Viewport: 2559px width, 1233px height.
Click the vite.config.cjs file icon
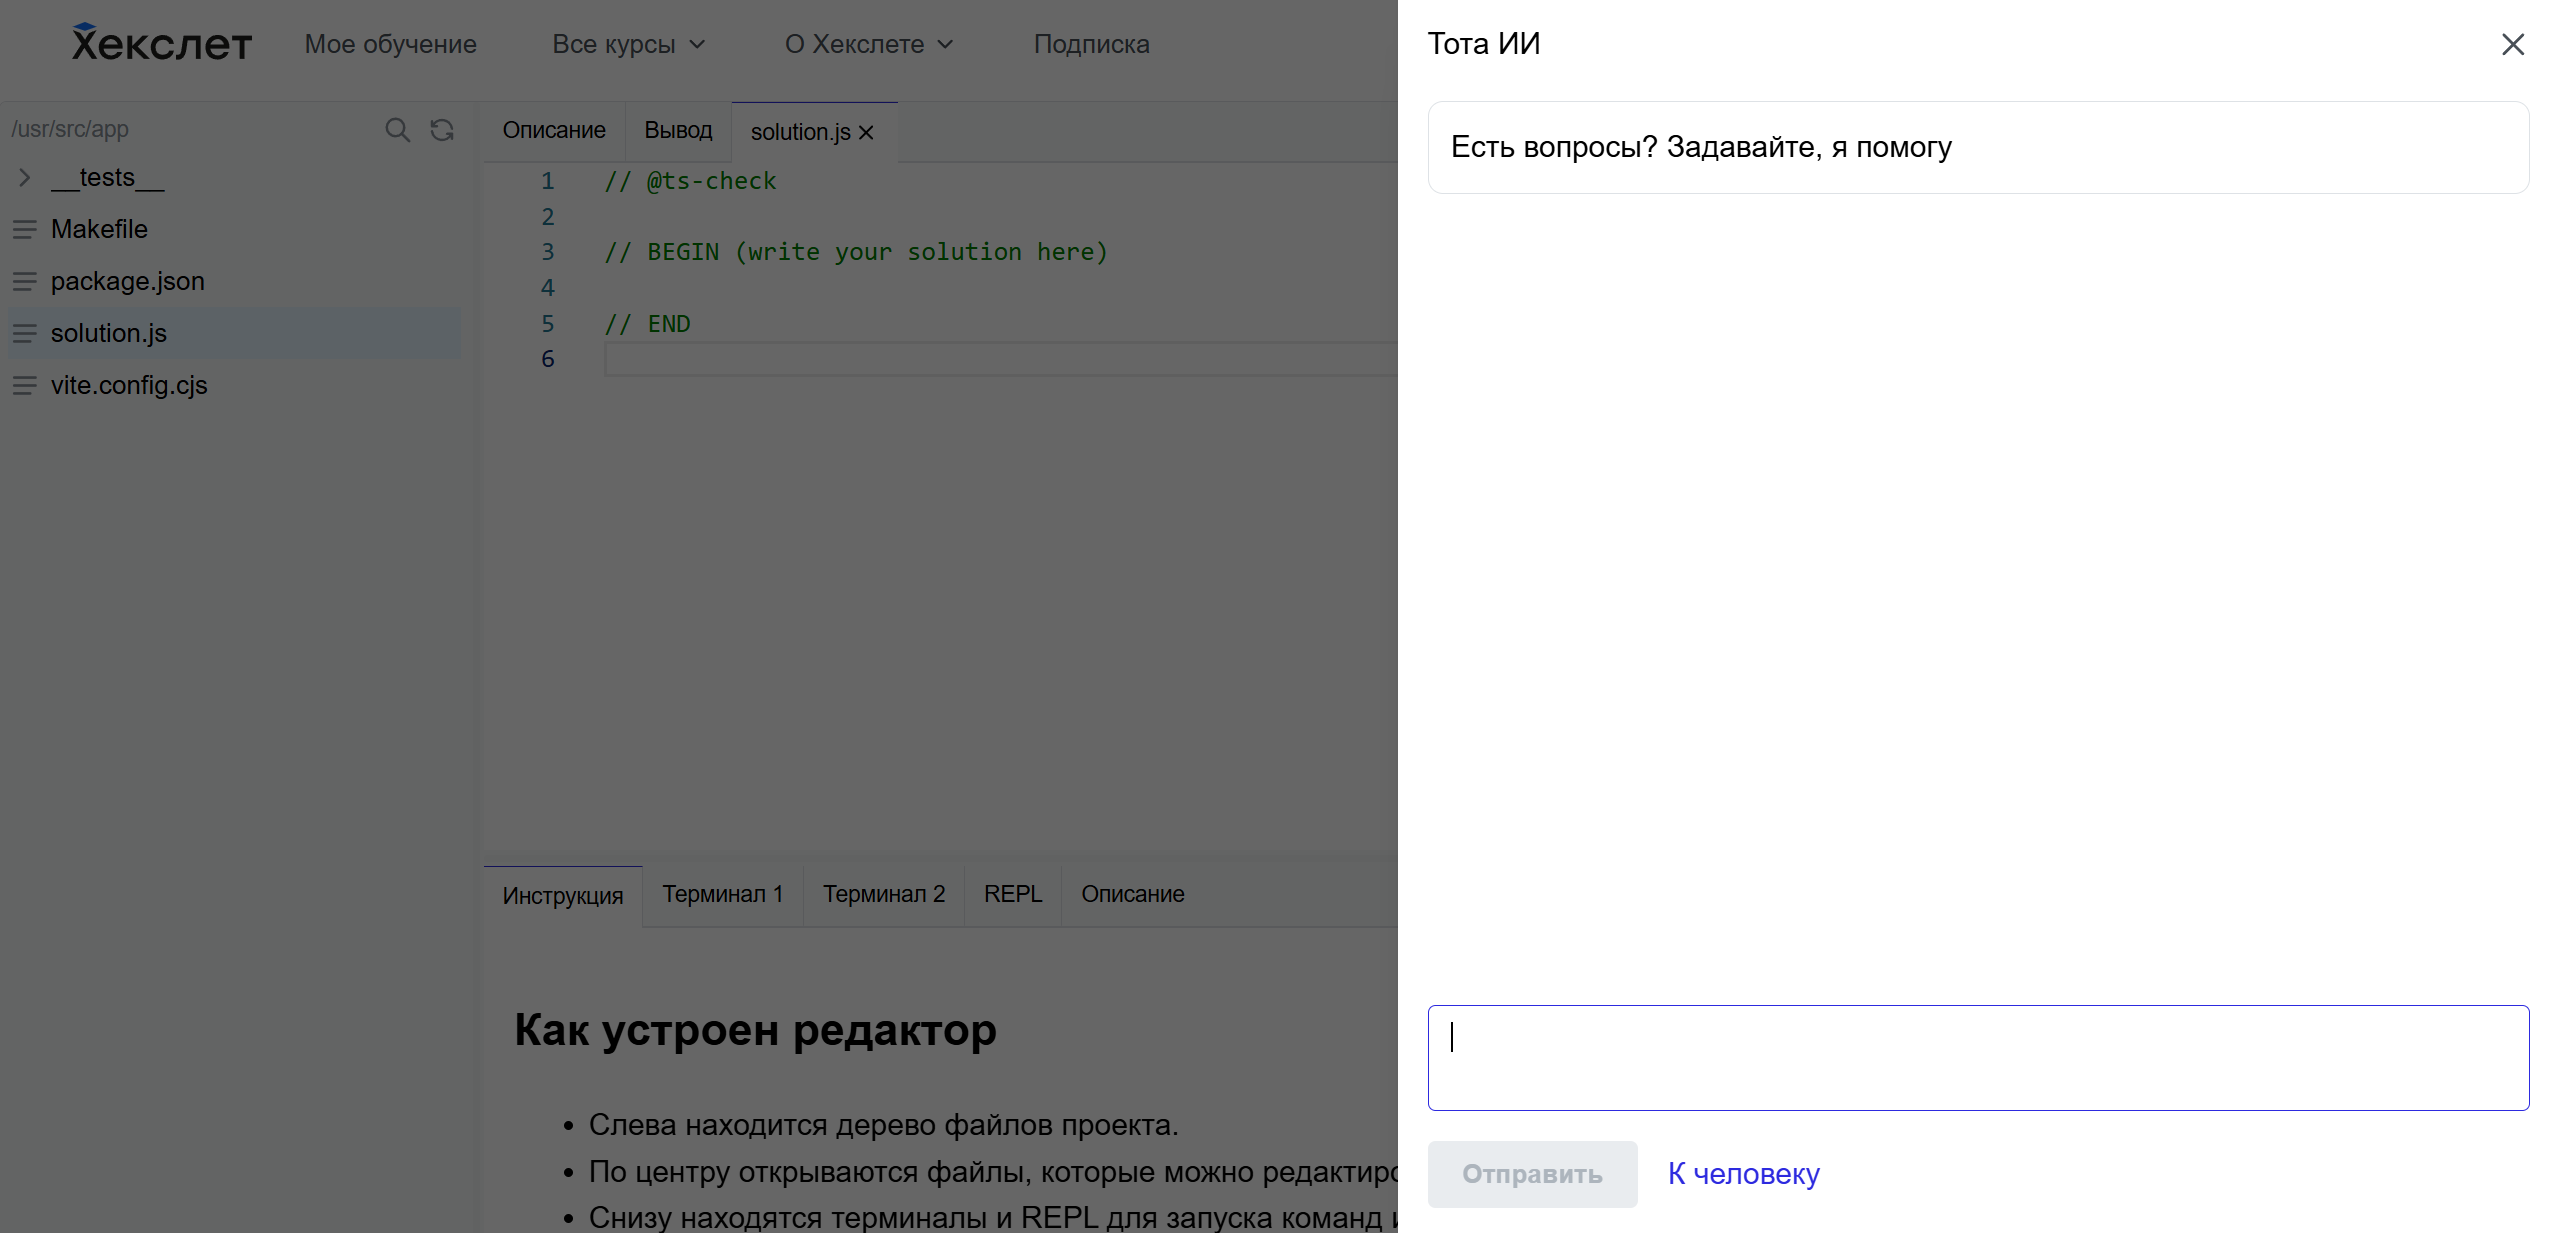click(x=25, y=385)
